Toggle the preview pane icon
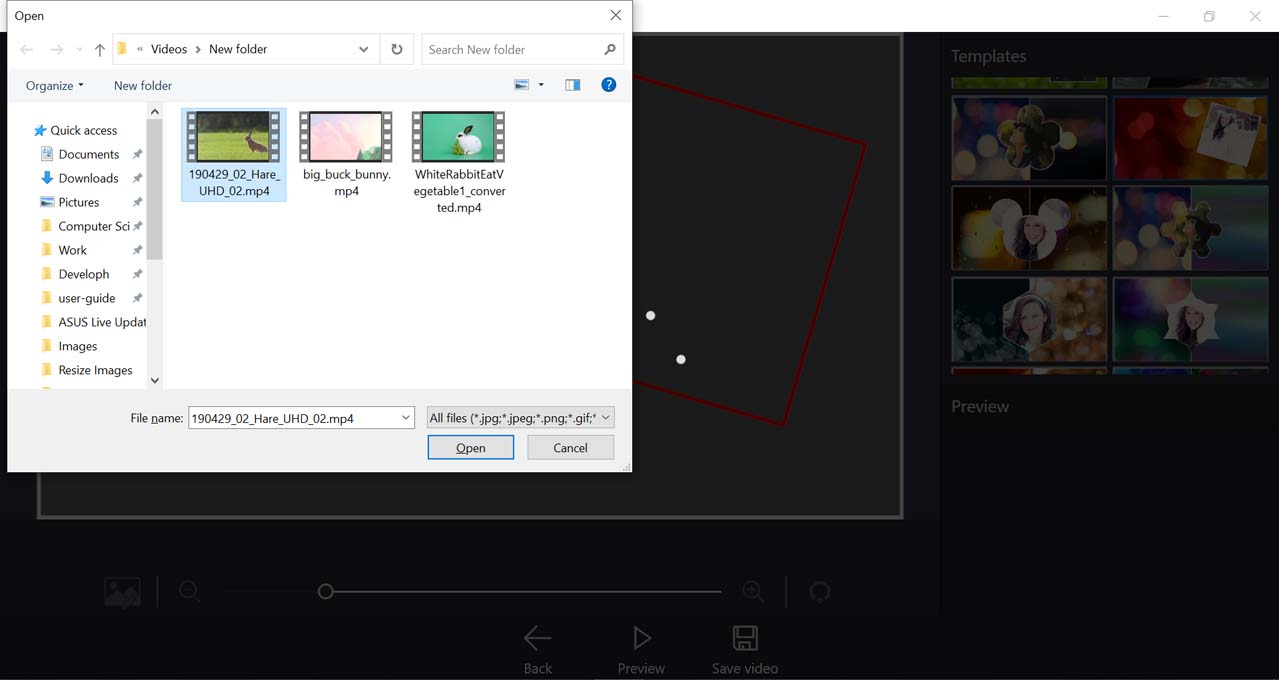The height and width of the screenshot is (680, 1279). [x=572, y=85]
